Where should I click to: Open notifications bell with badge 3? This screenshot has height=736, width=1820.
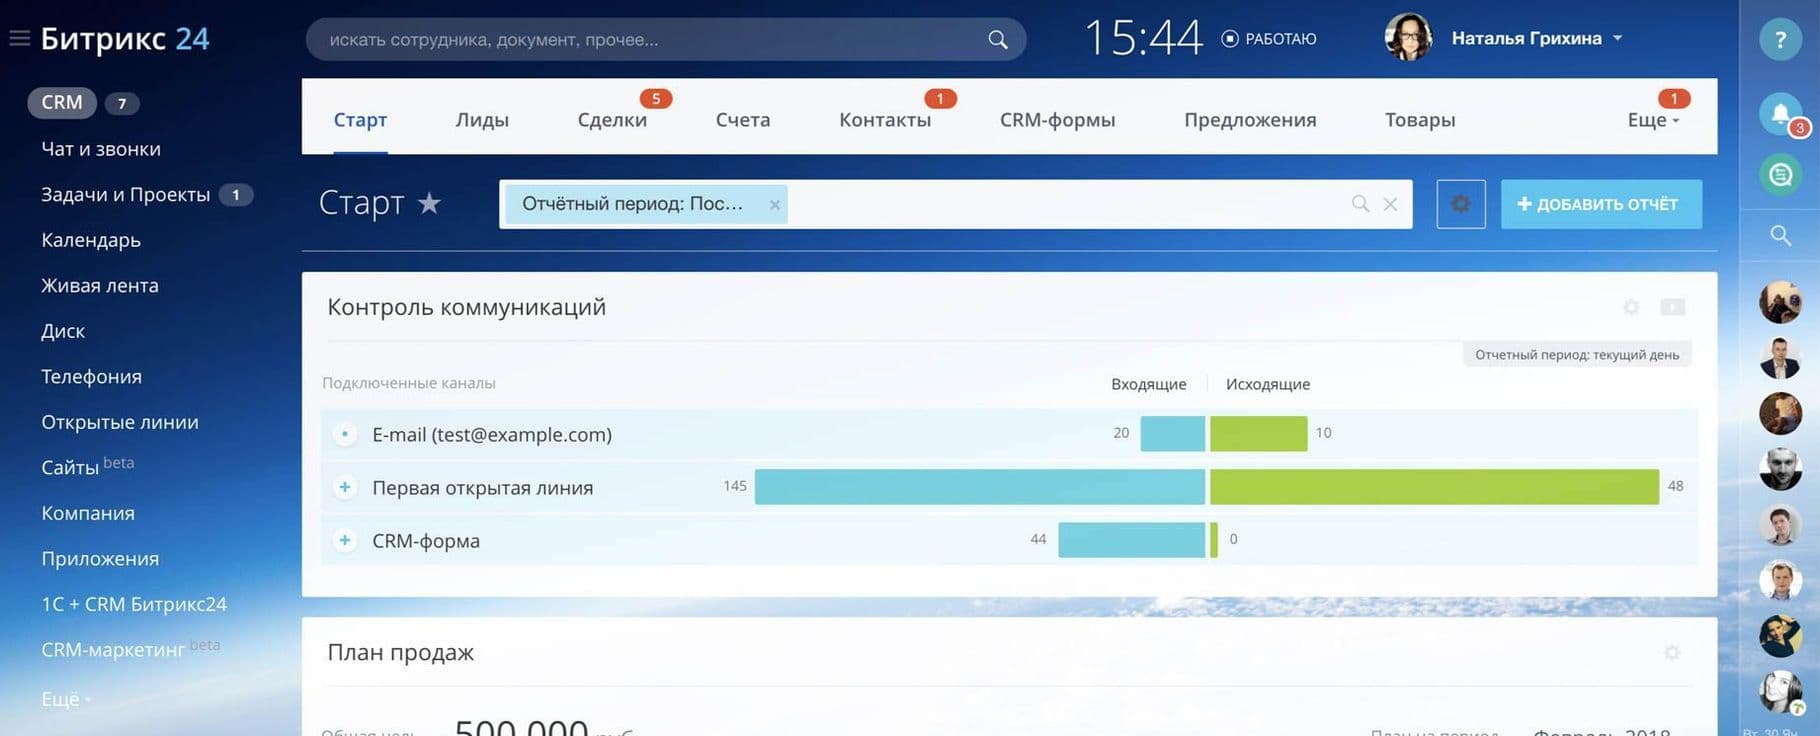pyautogui.click(x=1780, y=114)
